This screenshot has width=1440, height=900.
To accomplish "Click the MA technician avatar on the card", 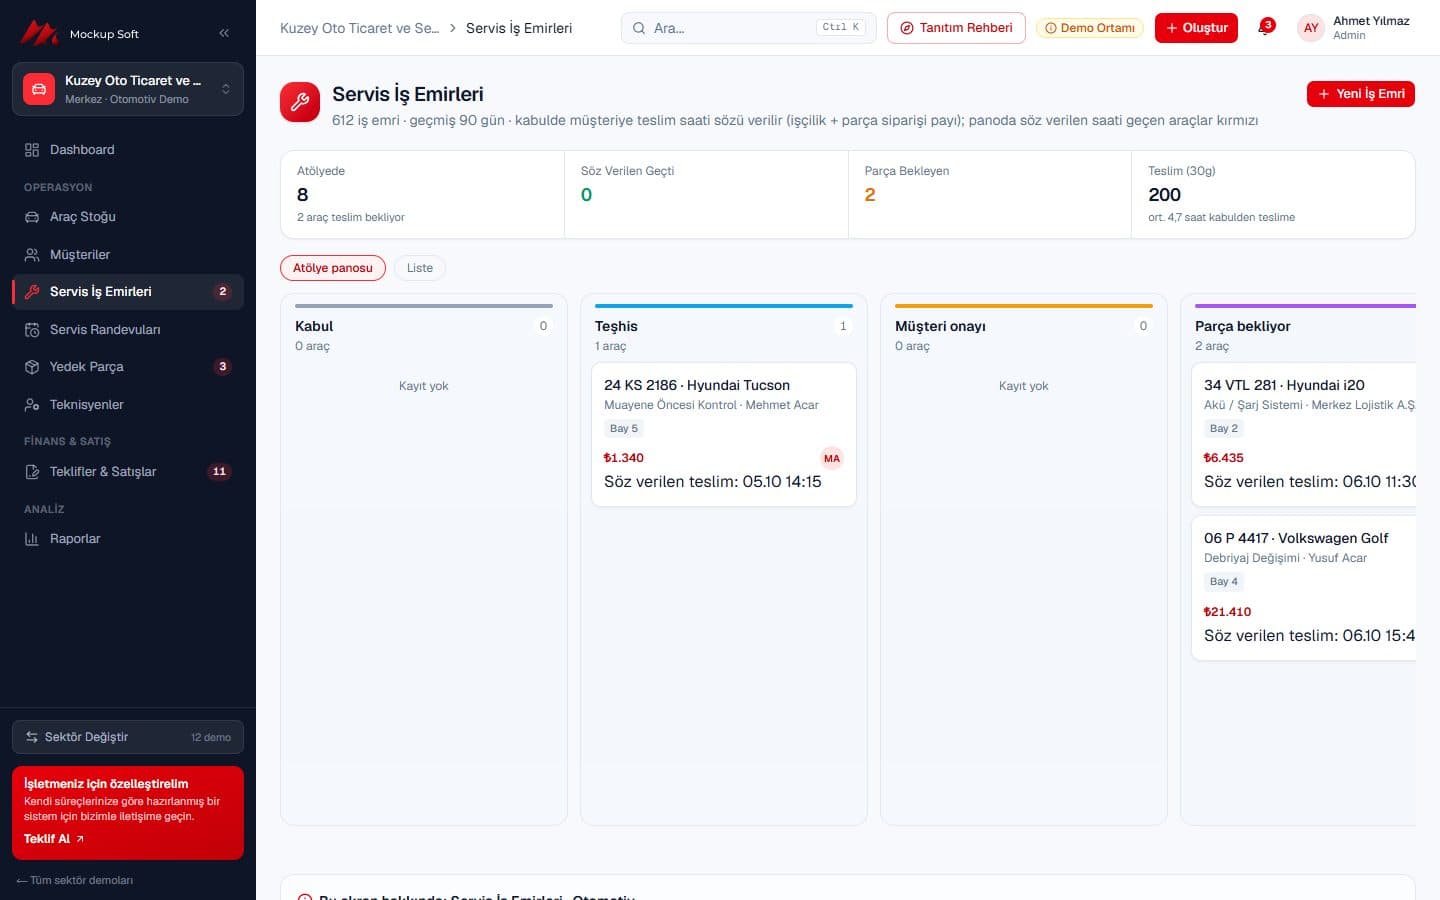I will [832, 458].
